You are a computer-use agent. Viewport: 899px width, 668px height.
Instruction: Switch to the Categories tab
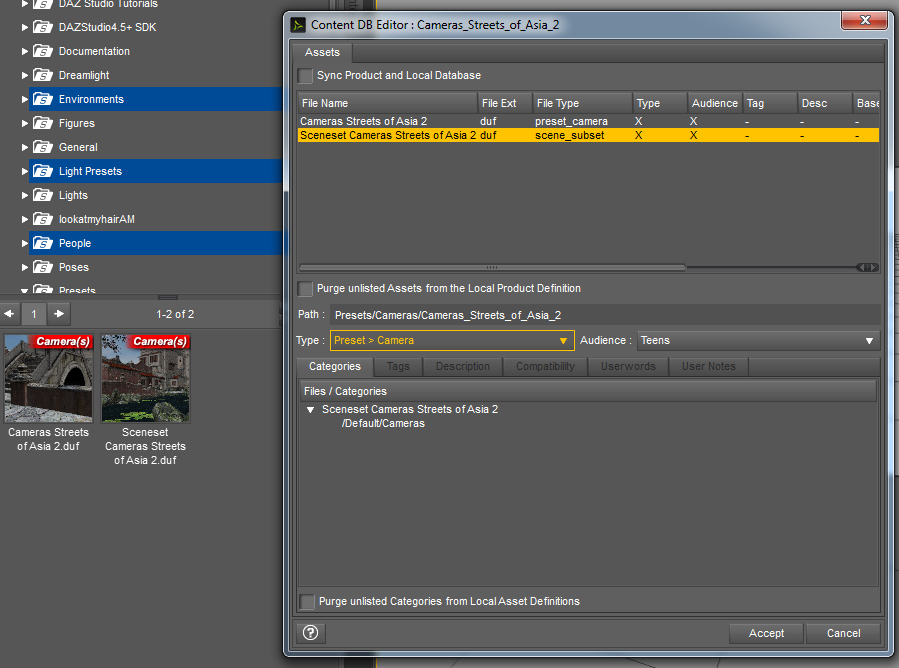[x=335, y=366]
